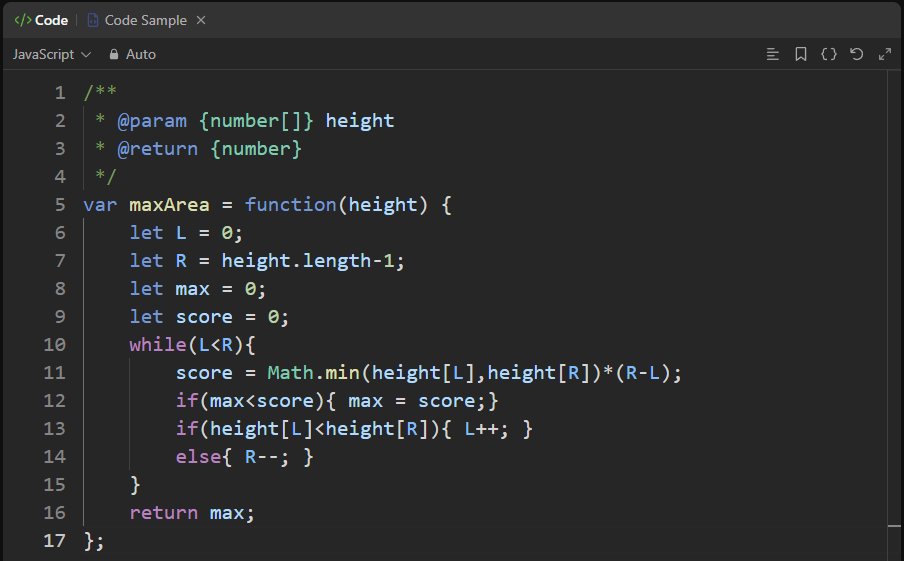
Task: Click the 'Math' word on line 11
Action: [x=291, y=372]
